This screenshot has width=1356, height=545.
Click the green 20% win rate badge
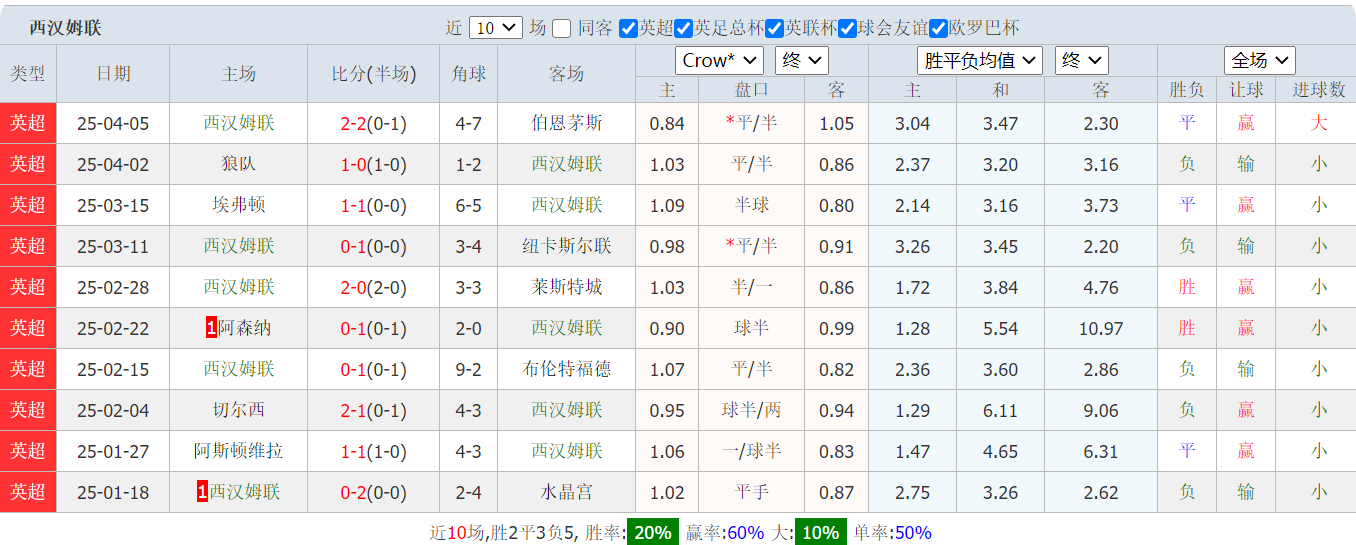[653, 533]
